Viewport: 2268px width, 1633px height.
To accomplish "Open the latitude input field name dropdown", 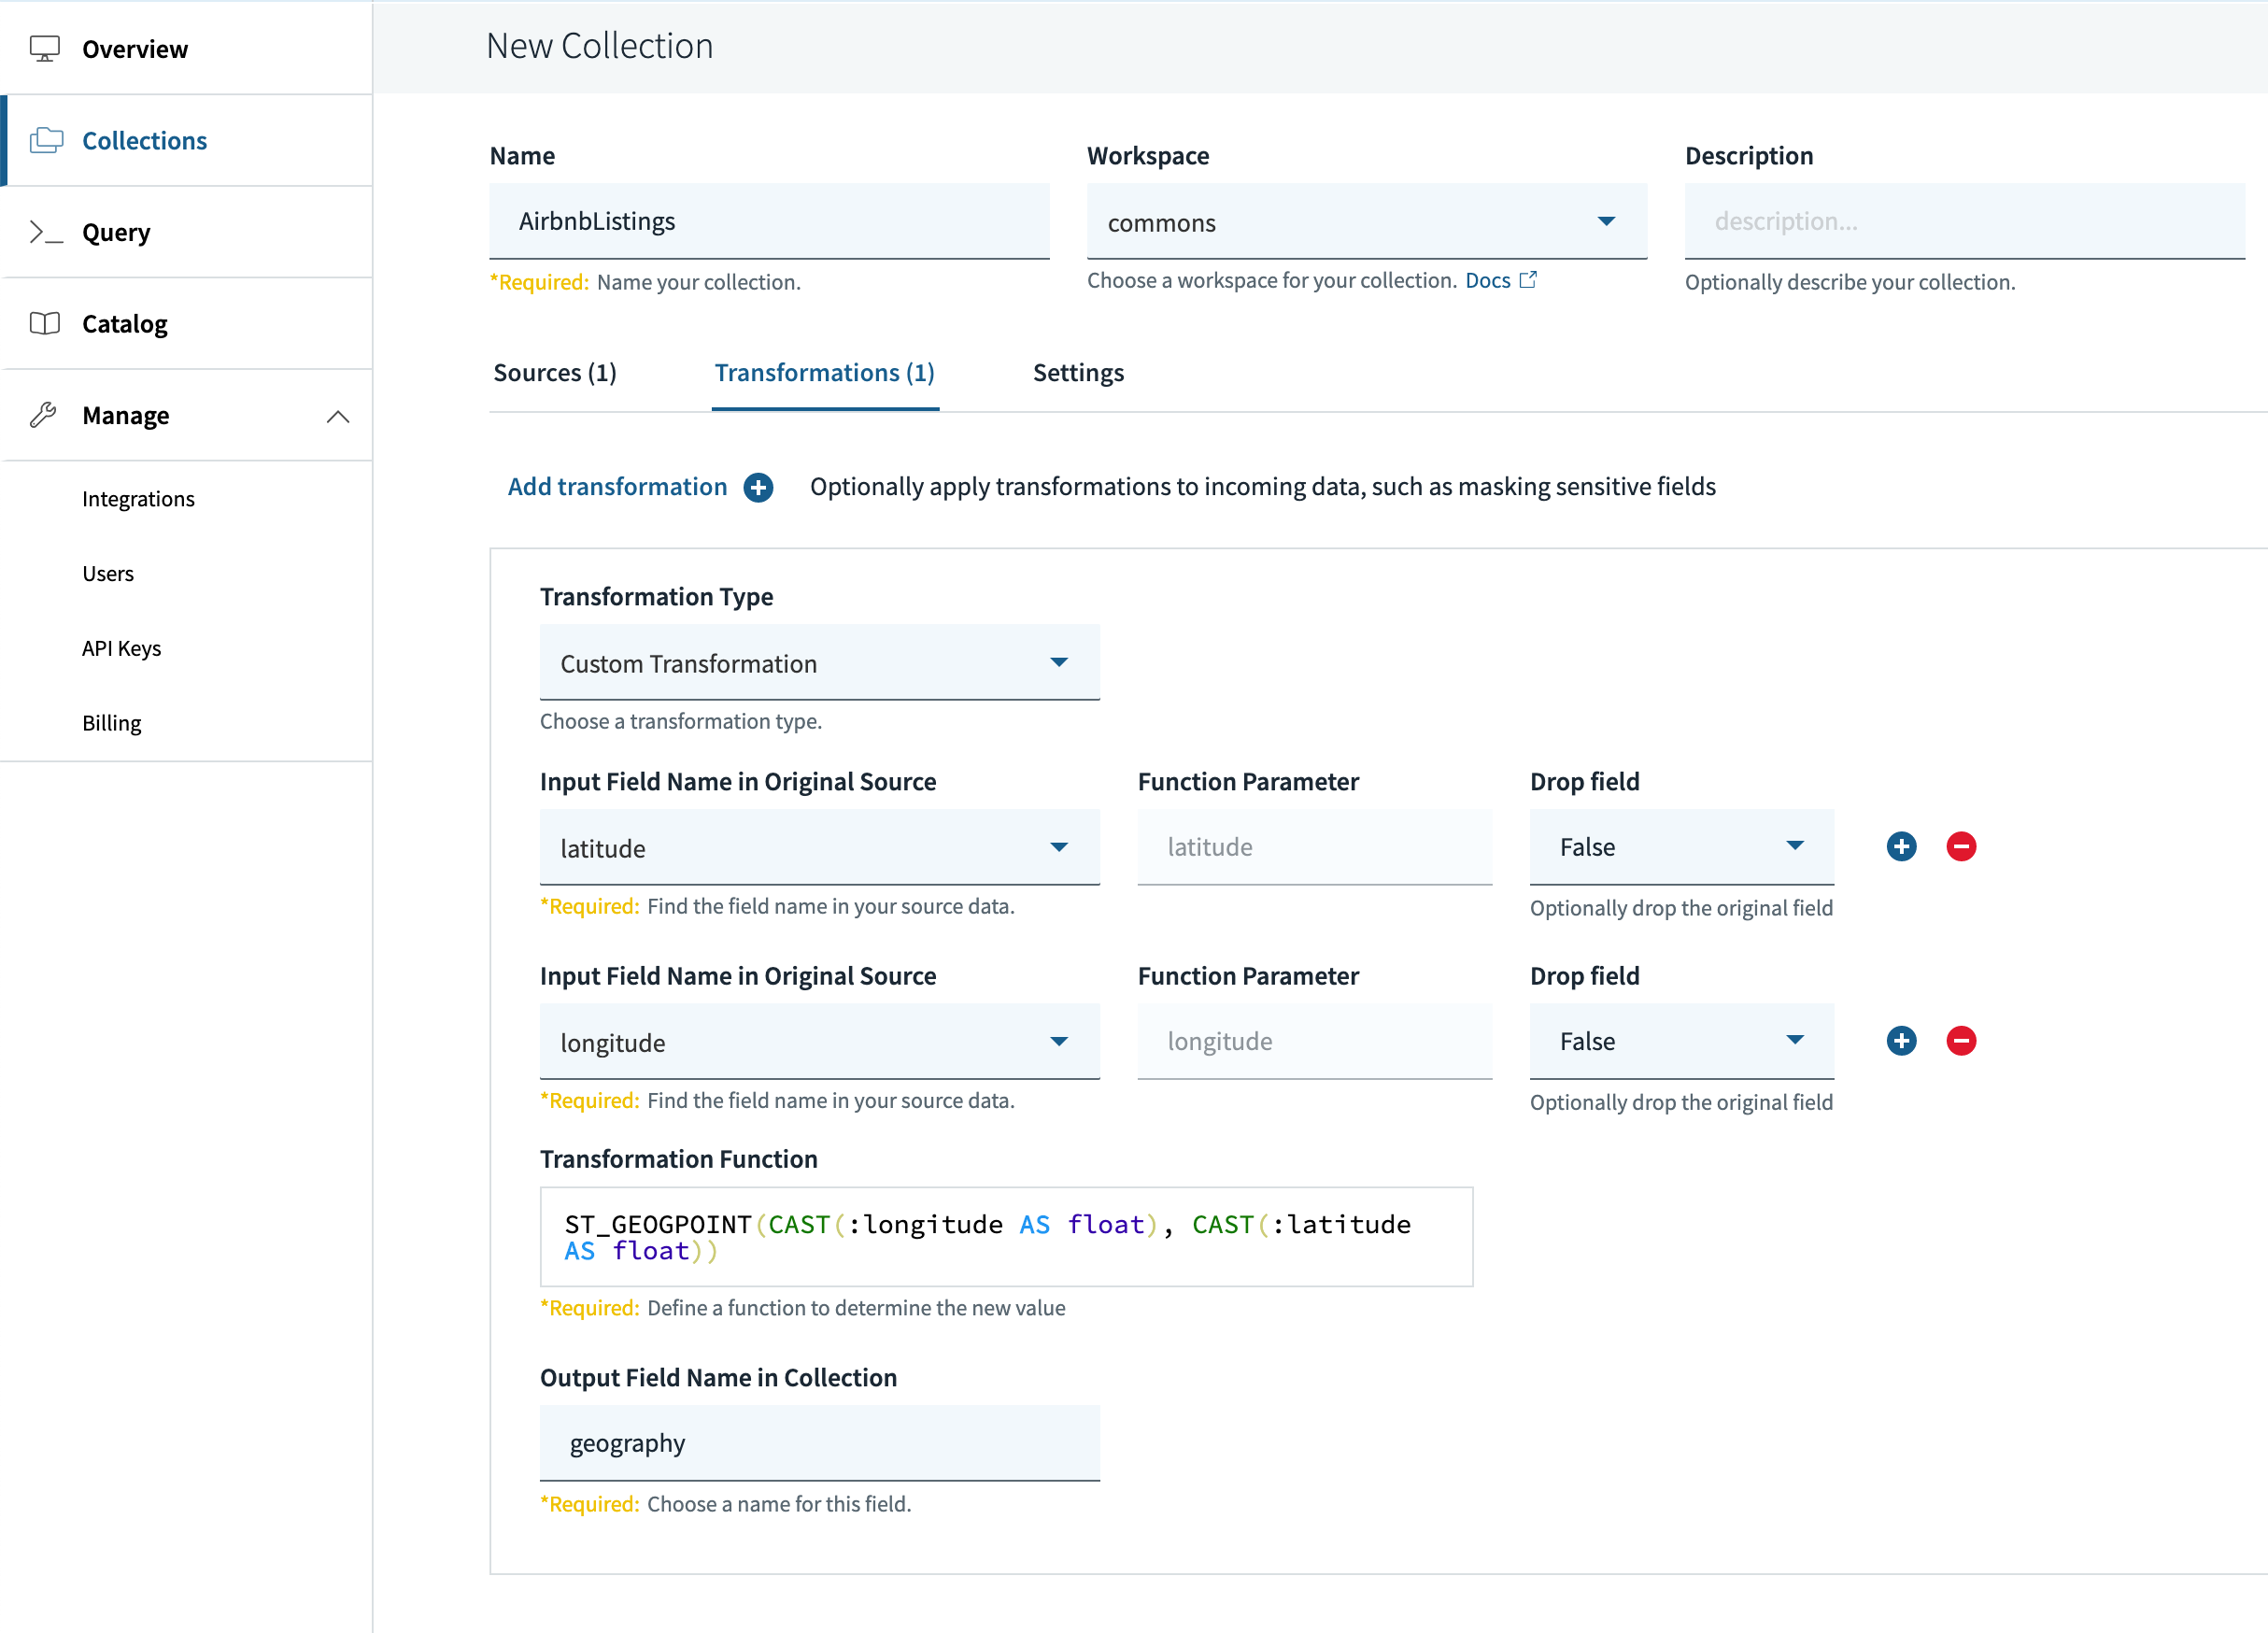I will click(818, 848).
